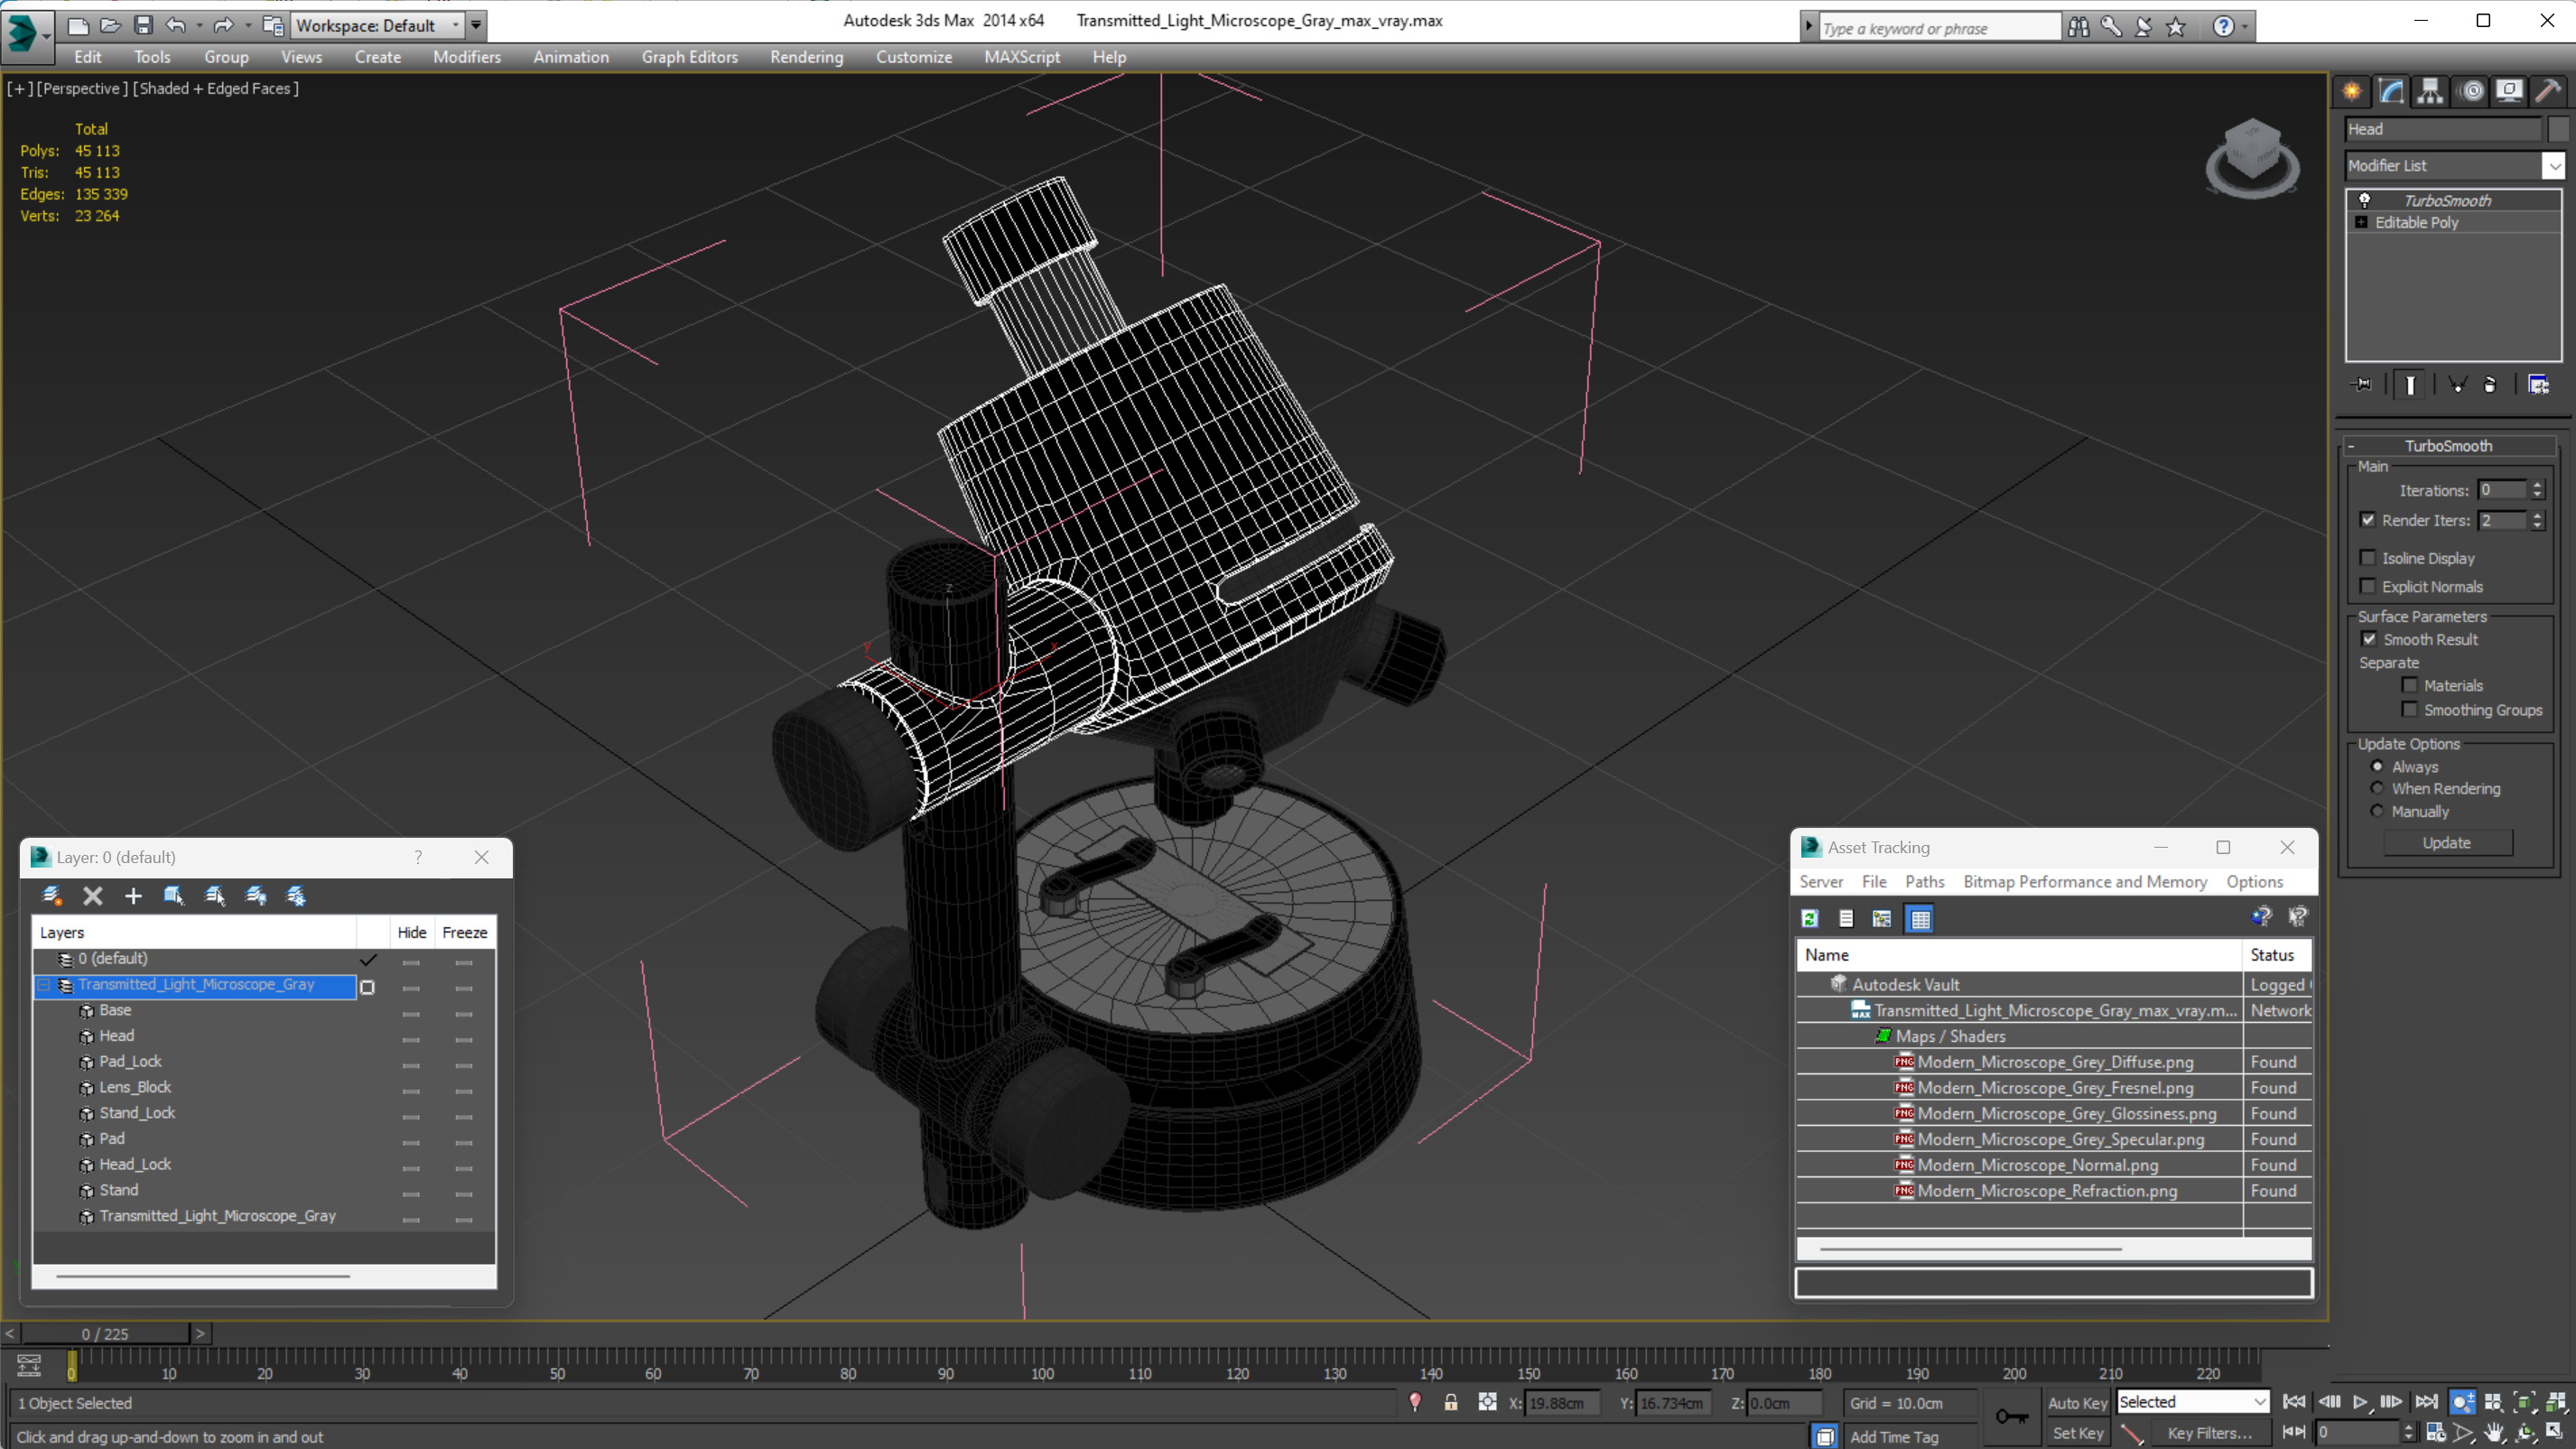This screenshot has height=1449, width=2576.
Task: Select Manually update radio button
Action: [2377, 811]
